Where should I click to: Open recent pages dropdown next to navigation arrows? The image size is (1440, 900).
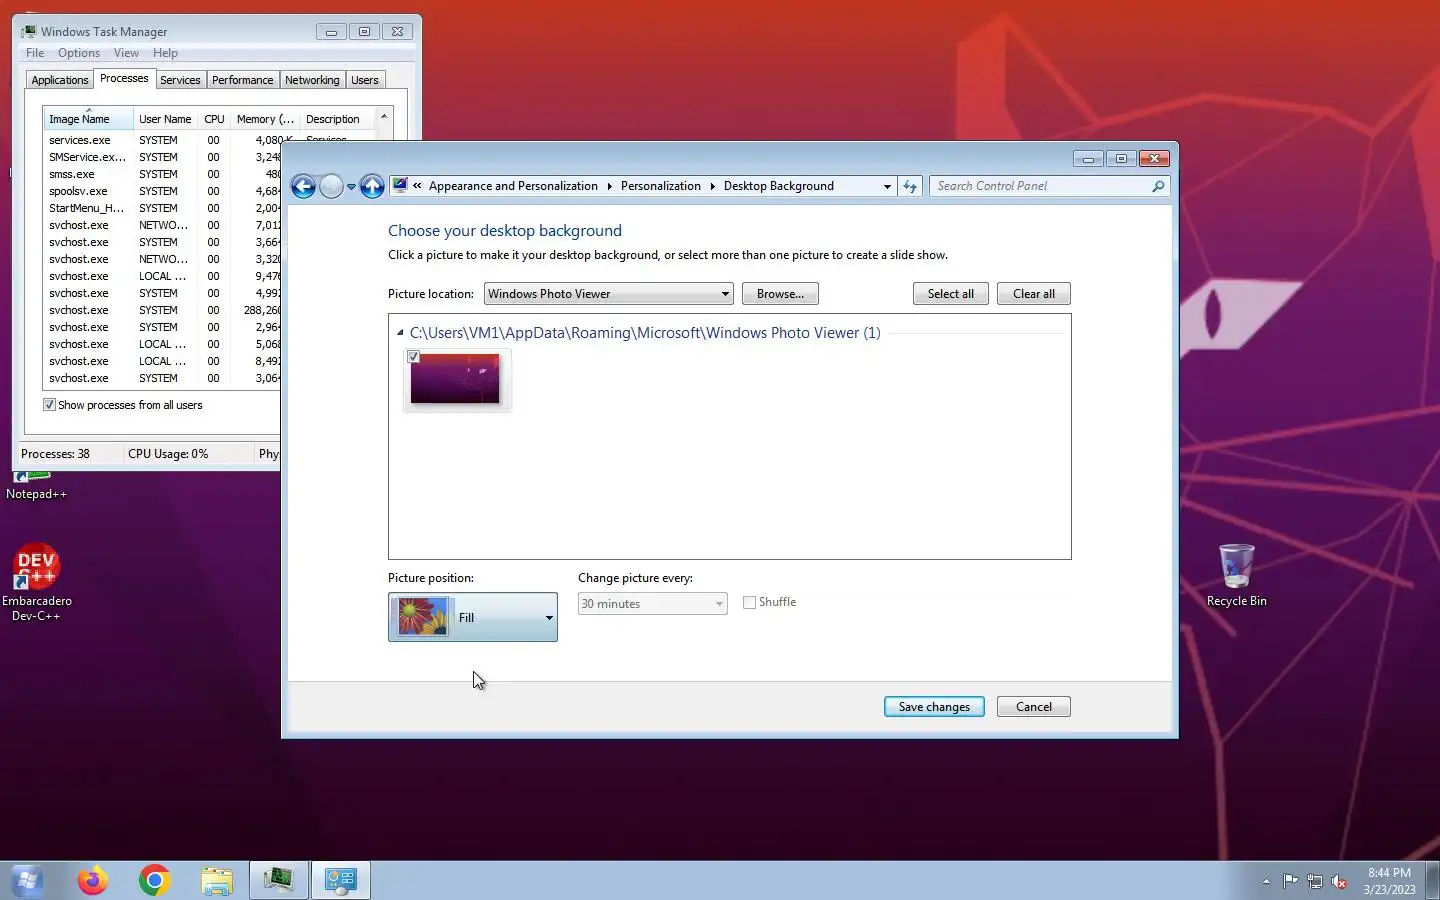[351, 187]
